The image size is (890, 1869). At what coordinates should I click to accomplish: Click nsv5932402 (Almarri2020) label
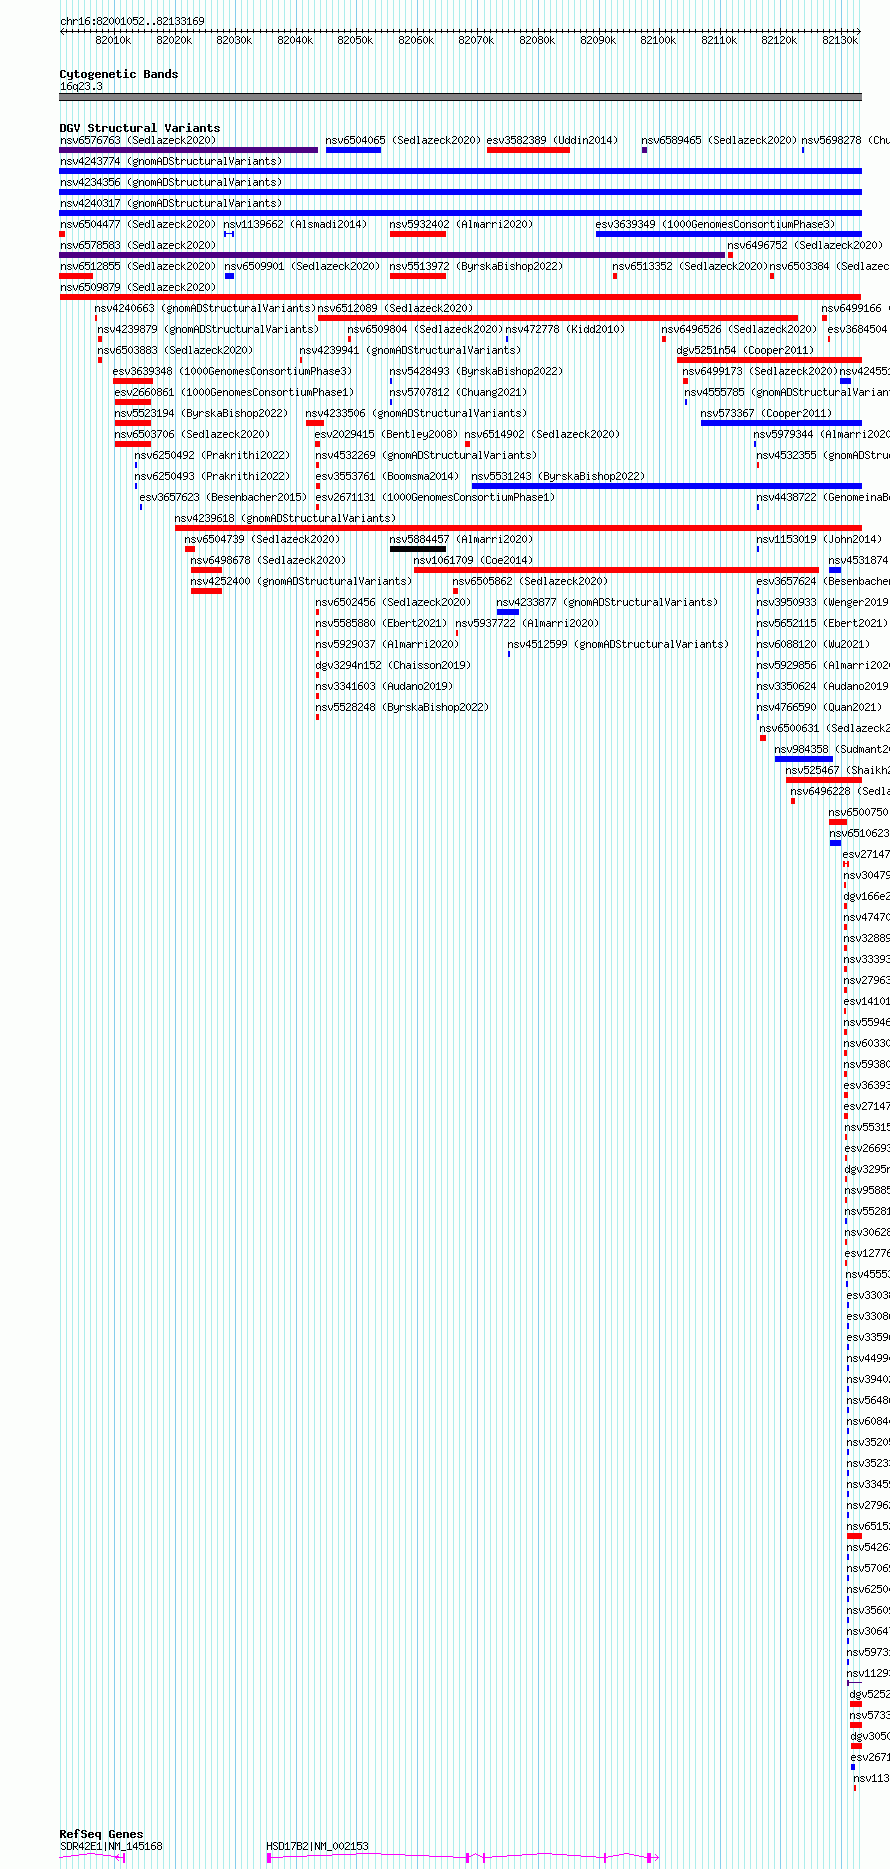tap(461, 224)
